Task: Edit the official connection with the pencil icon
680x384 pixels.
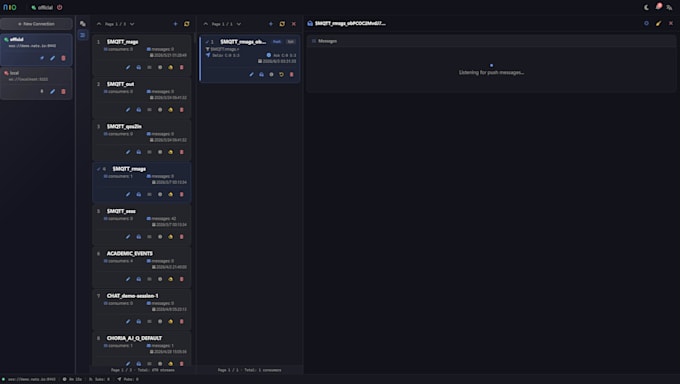Action: pos(52,58)
